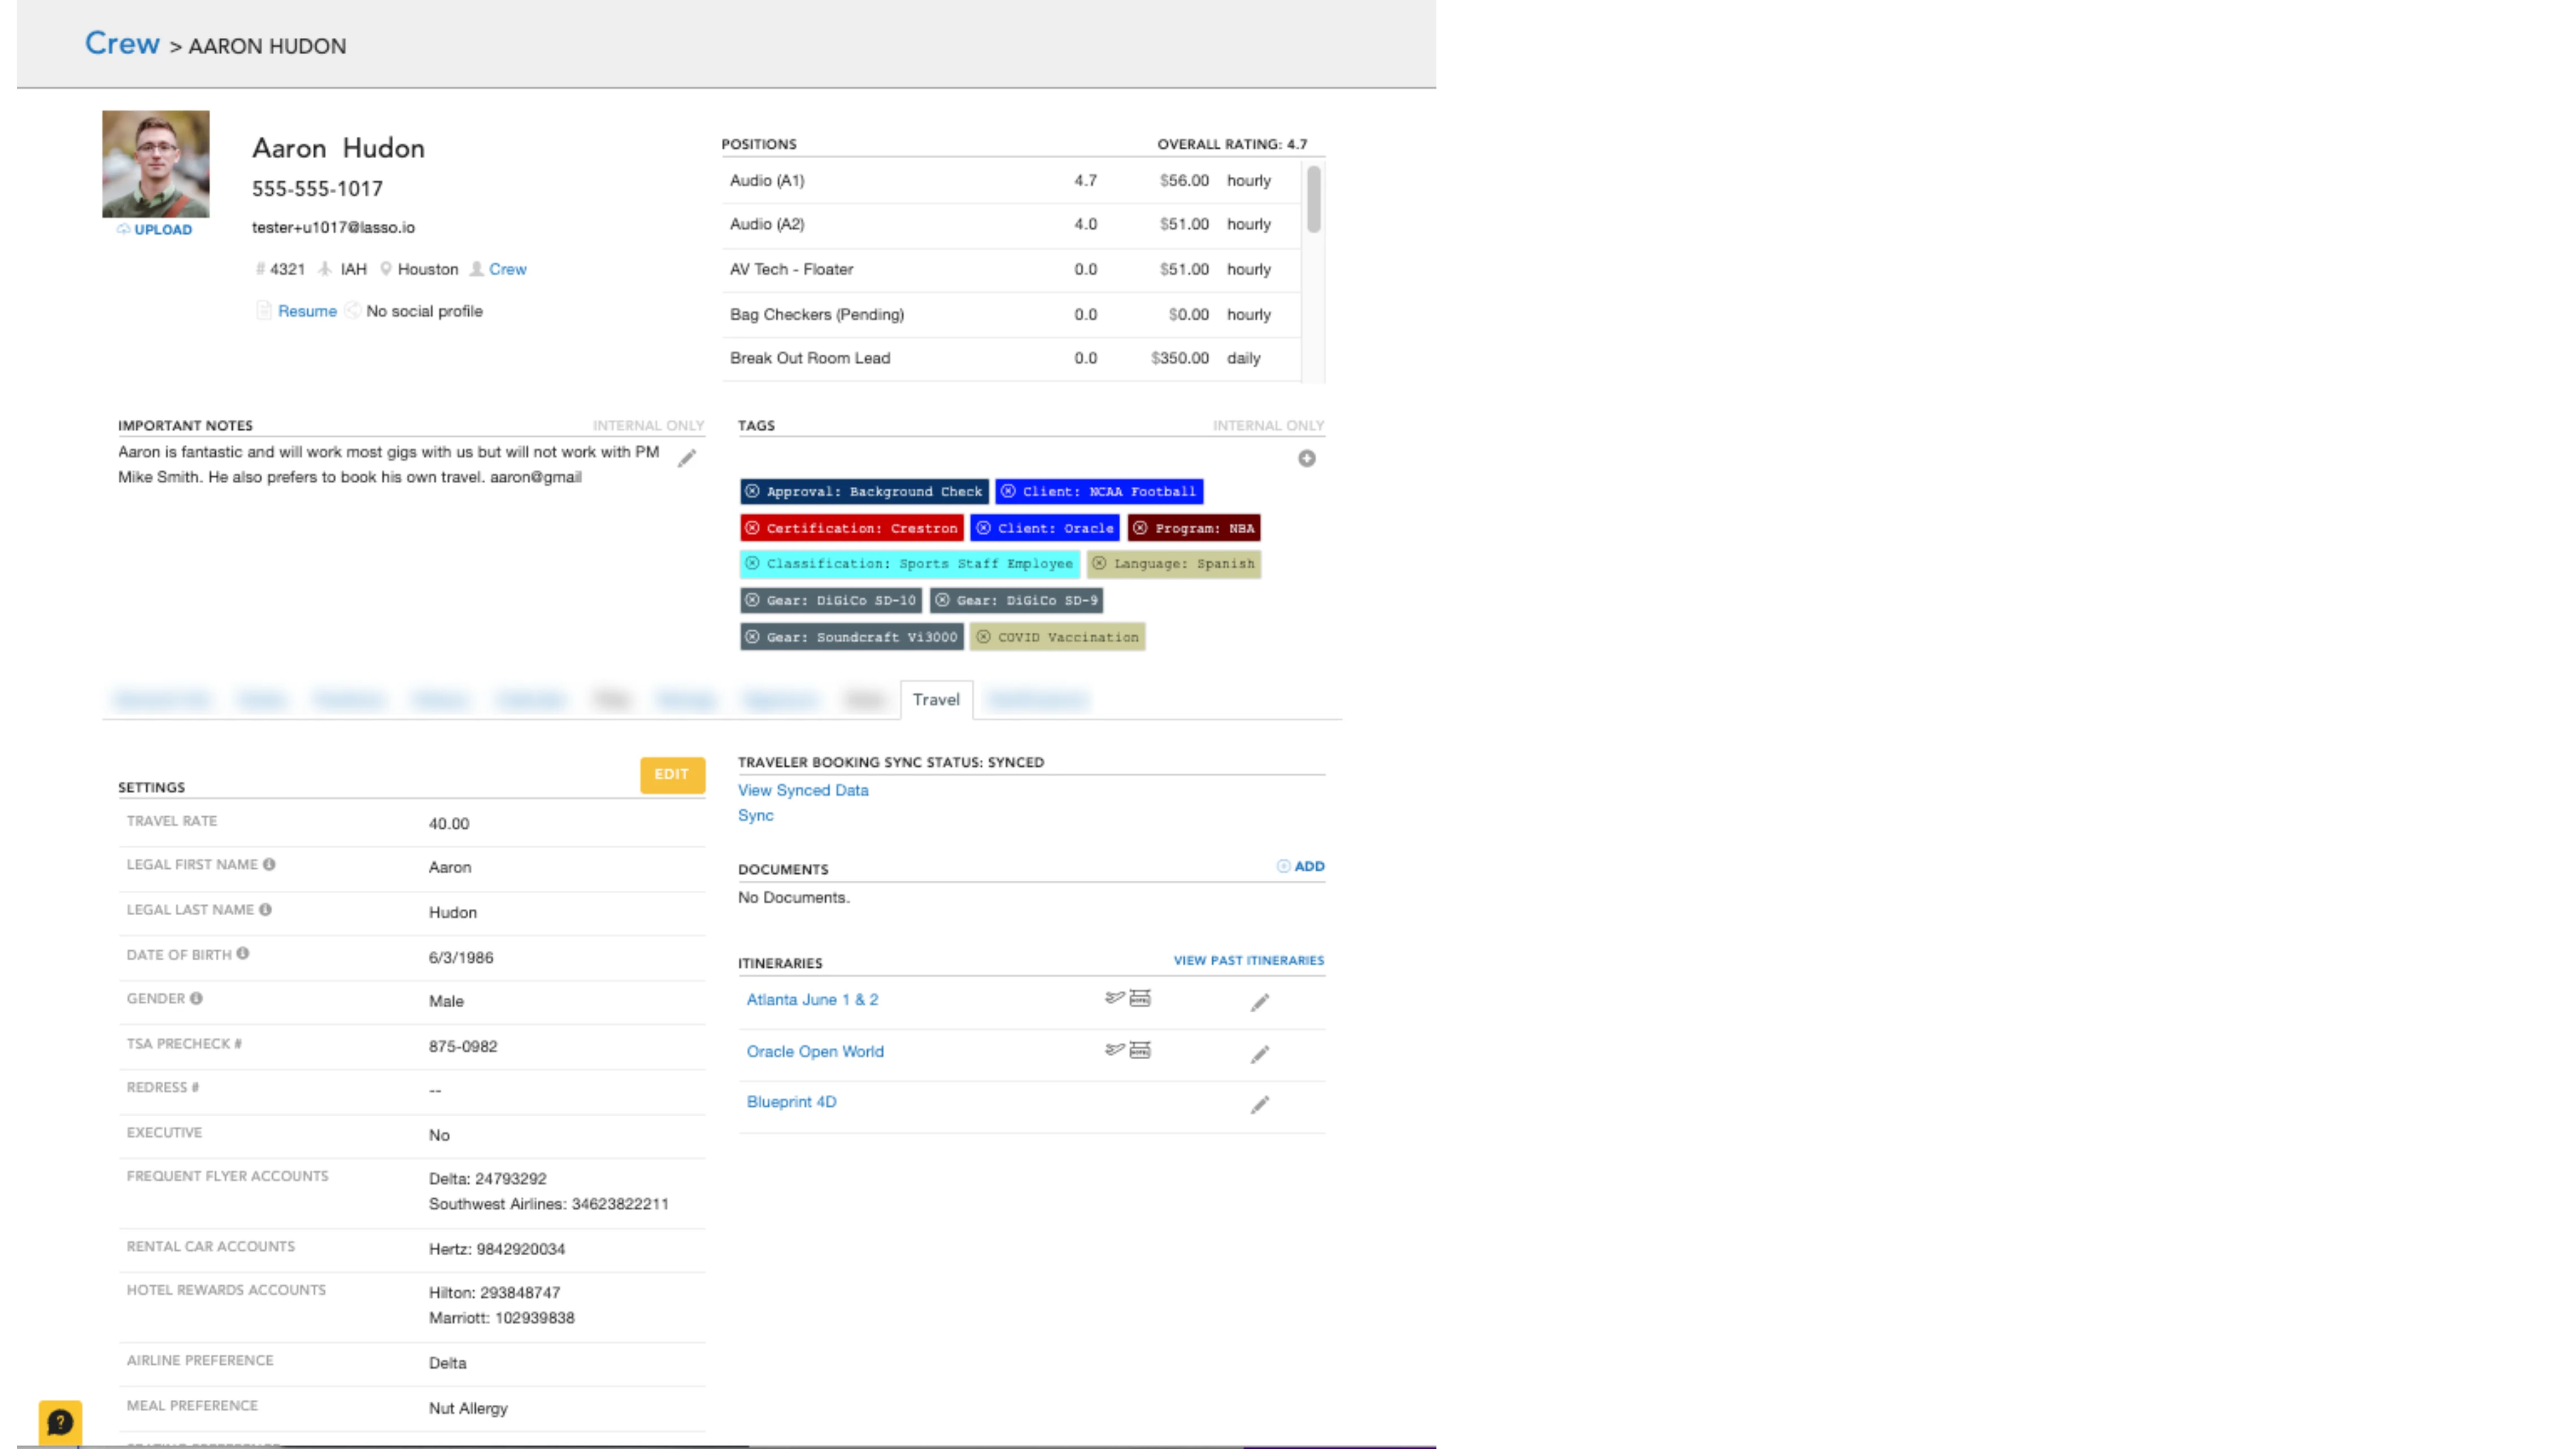Remove the Client: Oracle tag
Screen dimensions: 2576x1449
983,528
